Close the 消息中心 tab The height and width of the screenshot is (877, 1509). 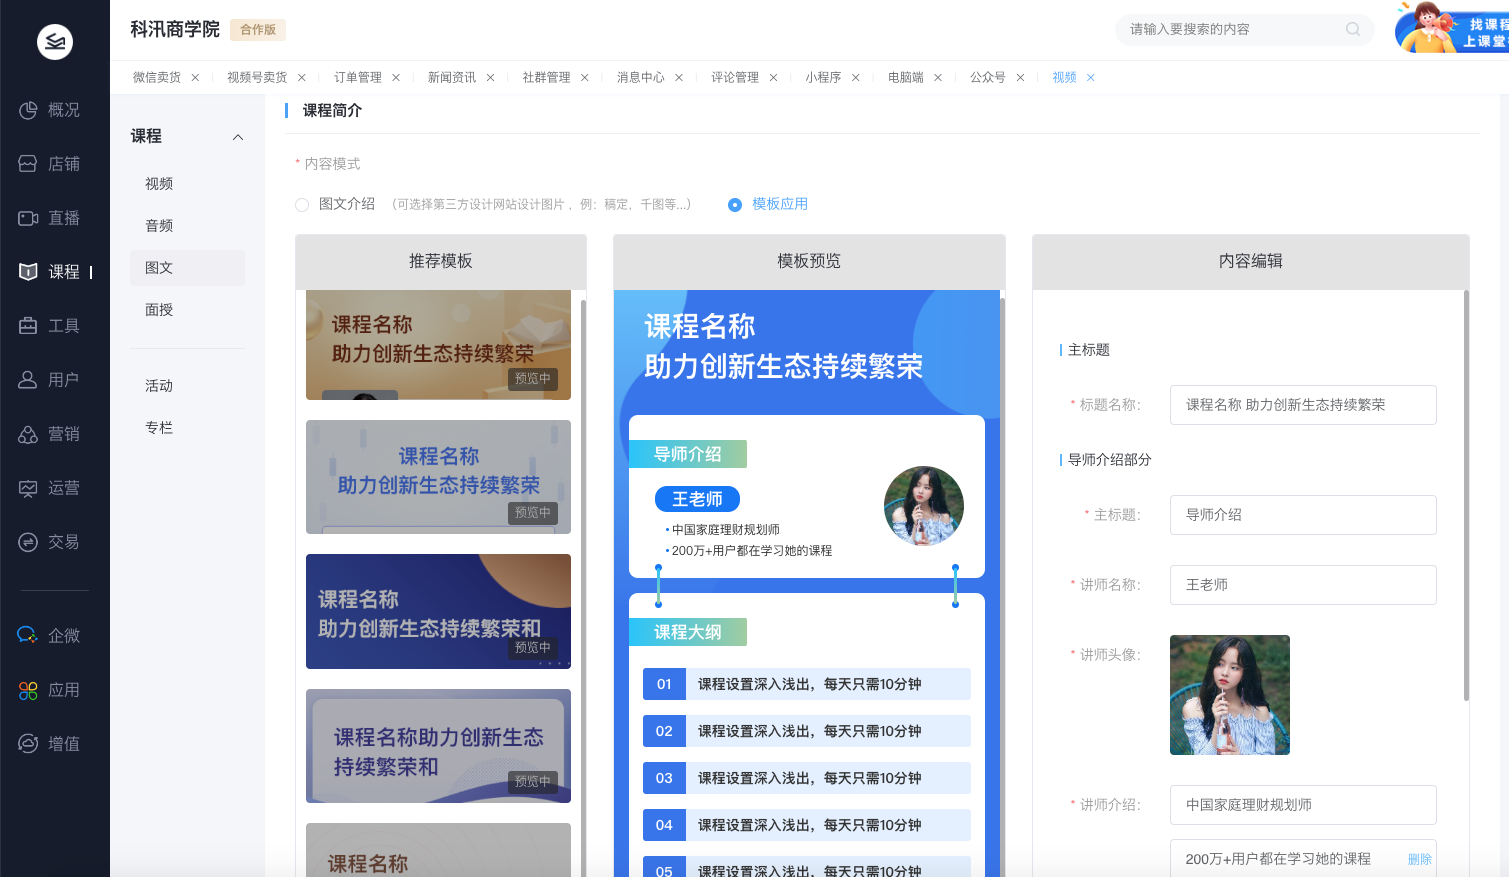tap(679, 77)
